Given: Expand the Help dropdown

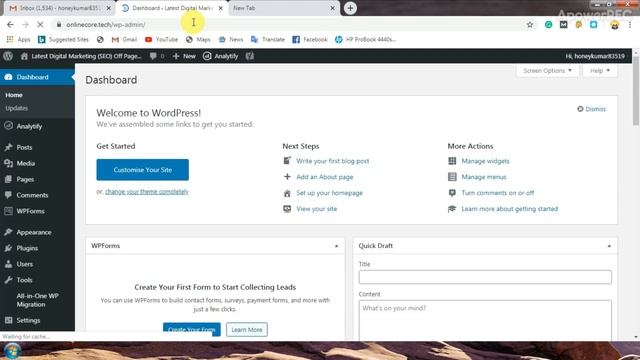Looking at the screenshot, I should point(600,71).
